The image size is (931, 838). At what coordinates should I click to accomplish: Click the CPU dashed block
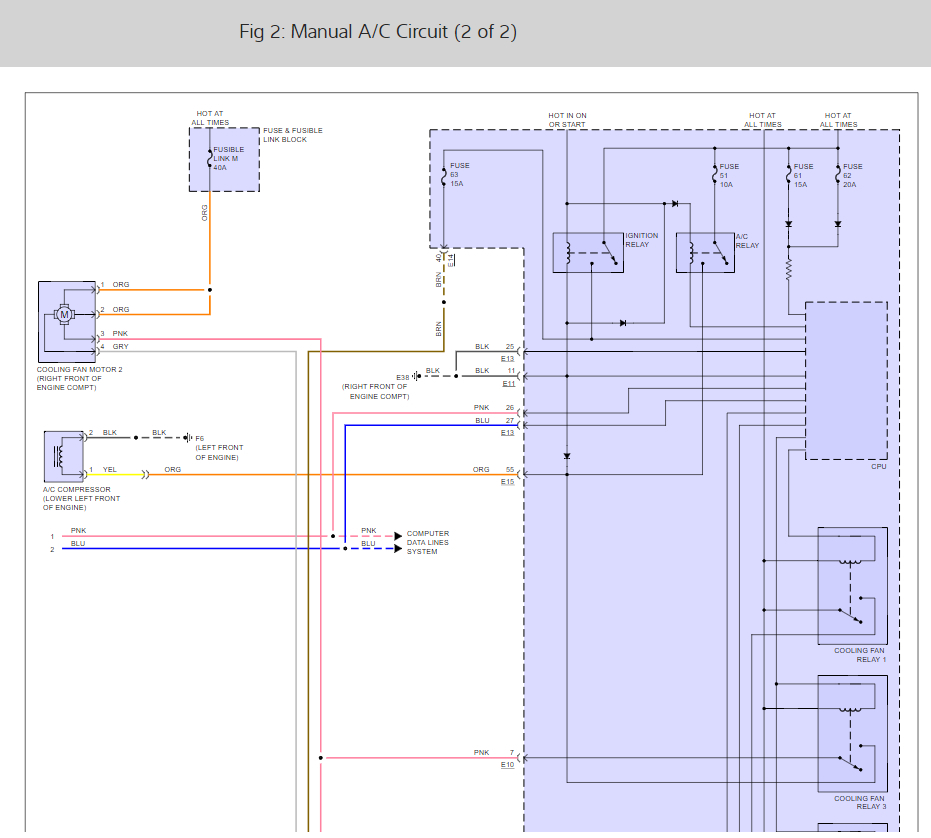846,380
